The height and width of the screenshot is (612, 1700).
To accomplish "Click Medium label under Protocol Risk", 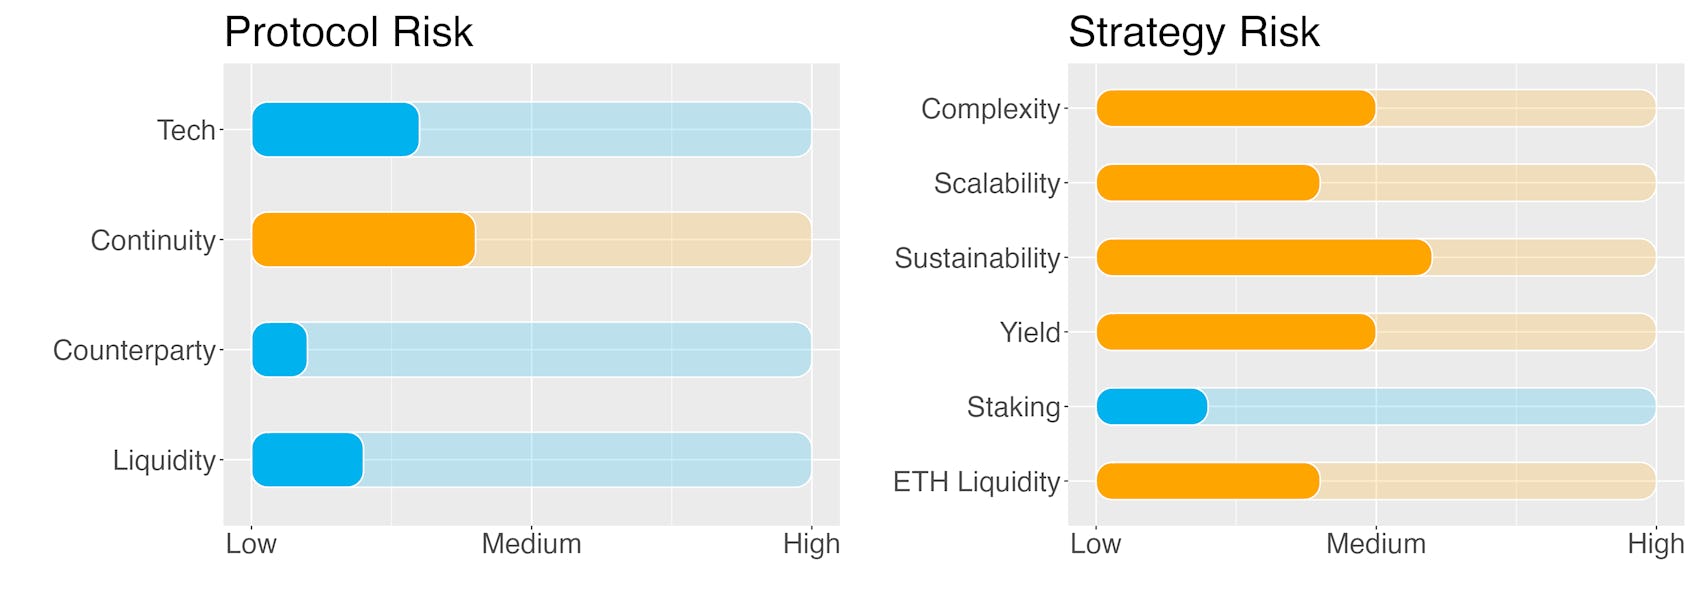I will click(531, 544).
